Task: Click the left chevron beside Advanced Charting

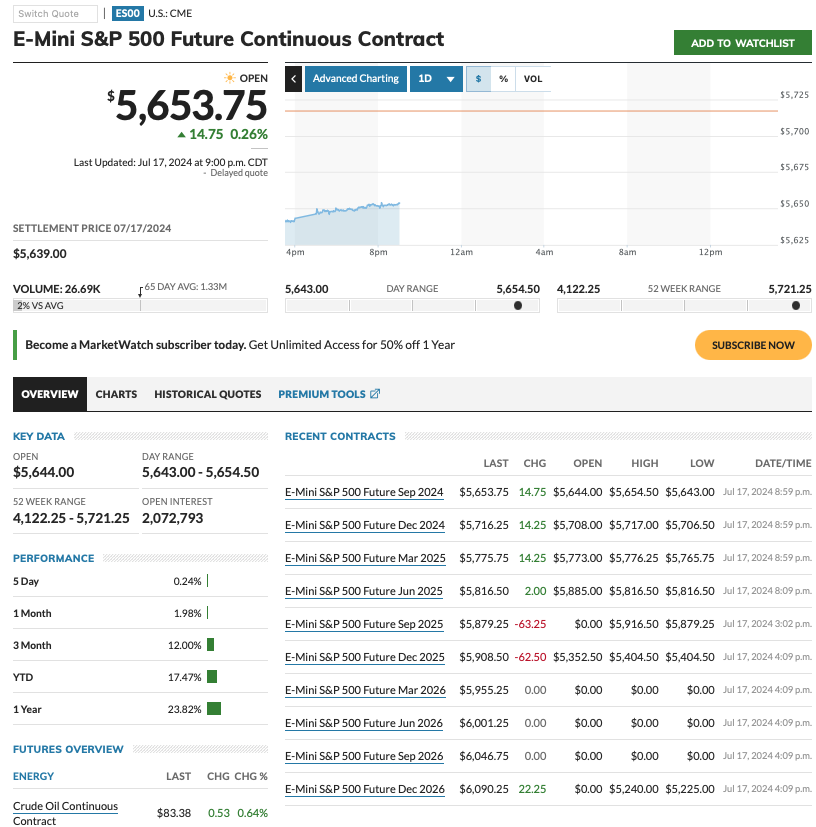Action: tap(291, 77)
